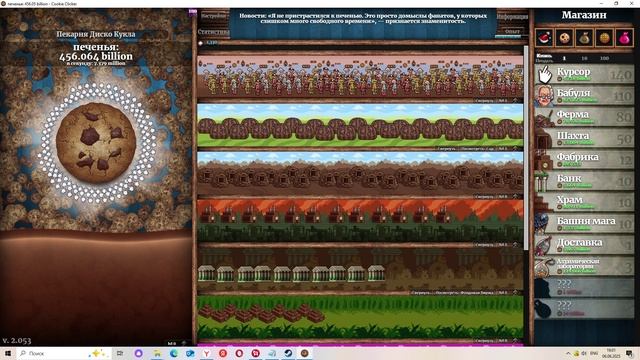Switch store mode to Купить
Image resolution: width=640 pixels, height=360 pixels.
pyautogui.click(x=544, y=56)
